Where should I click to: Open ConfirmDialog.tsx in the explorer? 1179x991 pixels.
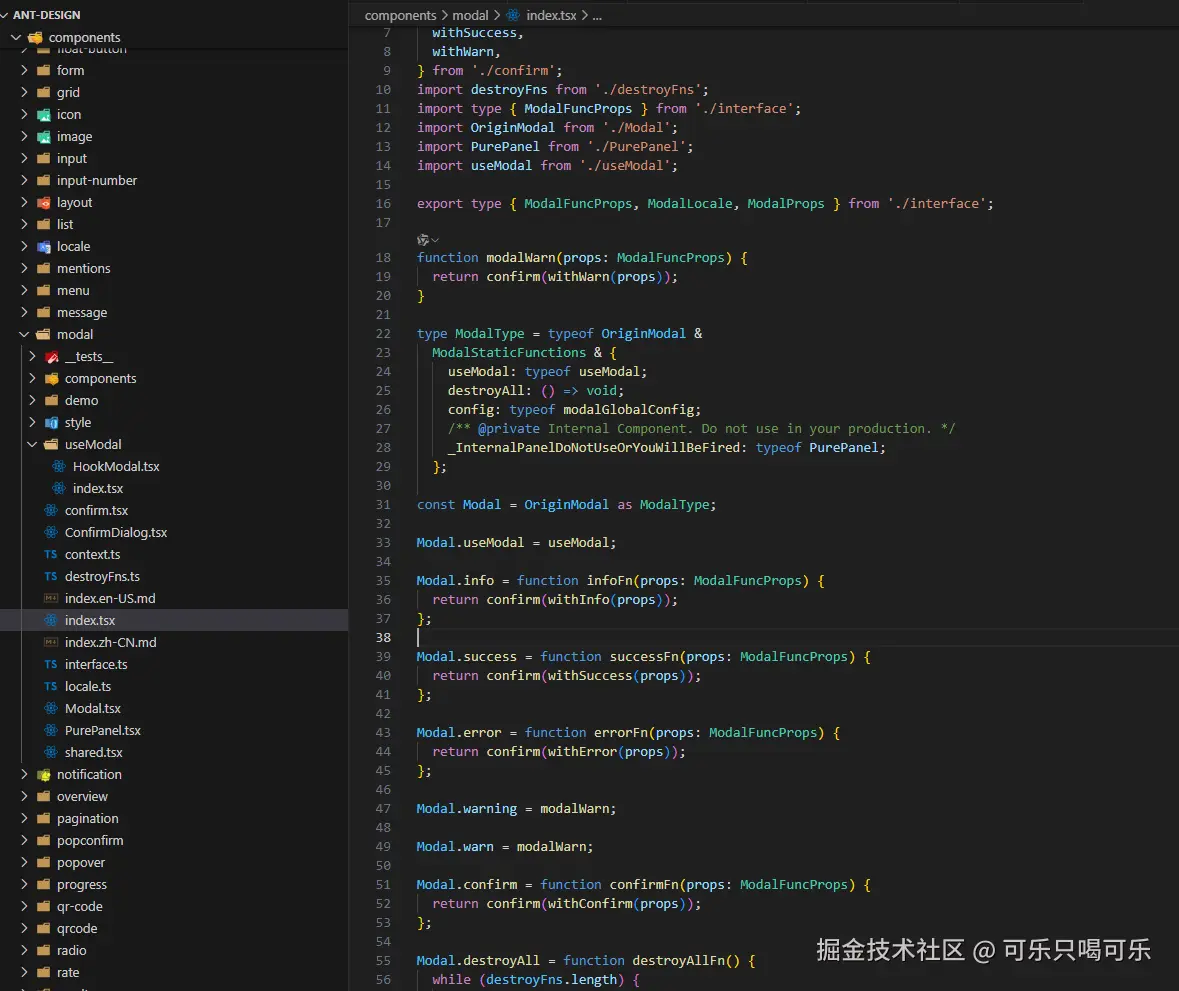click(116, 532)
